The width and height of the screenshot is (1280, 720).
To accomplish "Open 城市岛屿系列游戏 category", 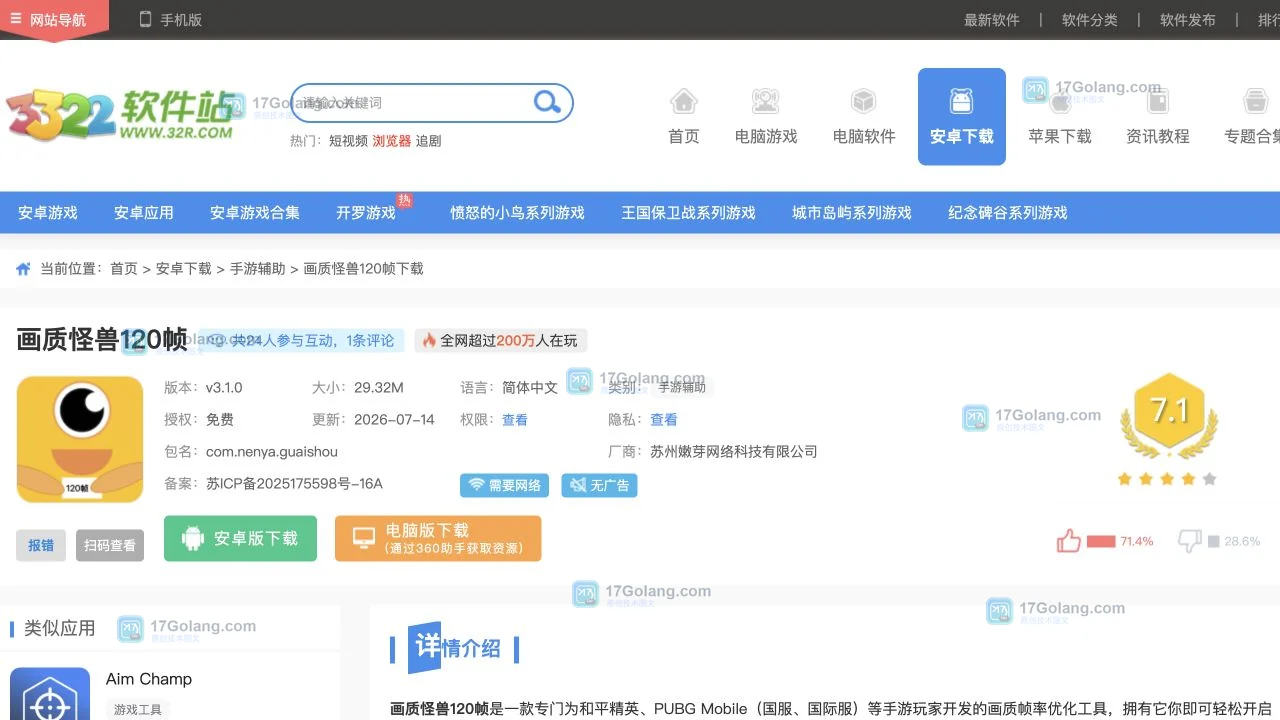I will point(852,213).
